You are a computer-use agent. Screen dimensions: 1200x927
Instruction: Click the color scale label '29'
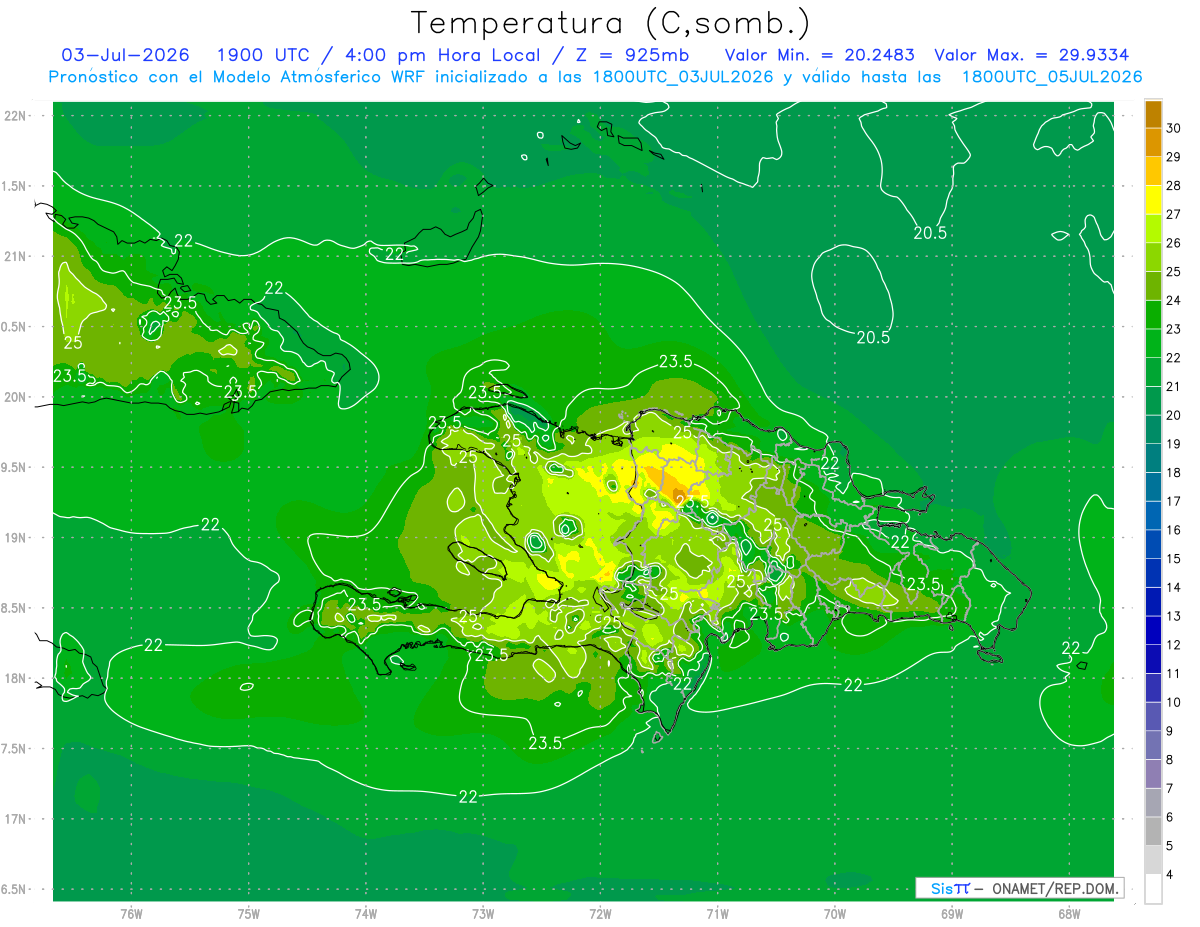click(1174, 157)
